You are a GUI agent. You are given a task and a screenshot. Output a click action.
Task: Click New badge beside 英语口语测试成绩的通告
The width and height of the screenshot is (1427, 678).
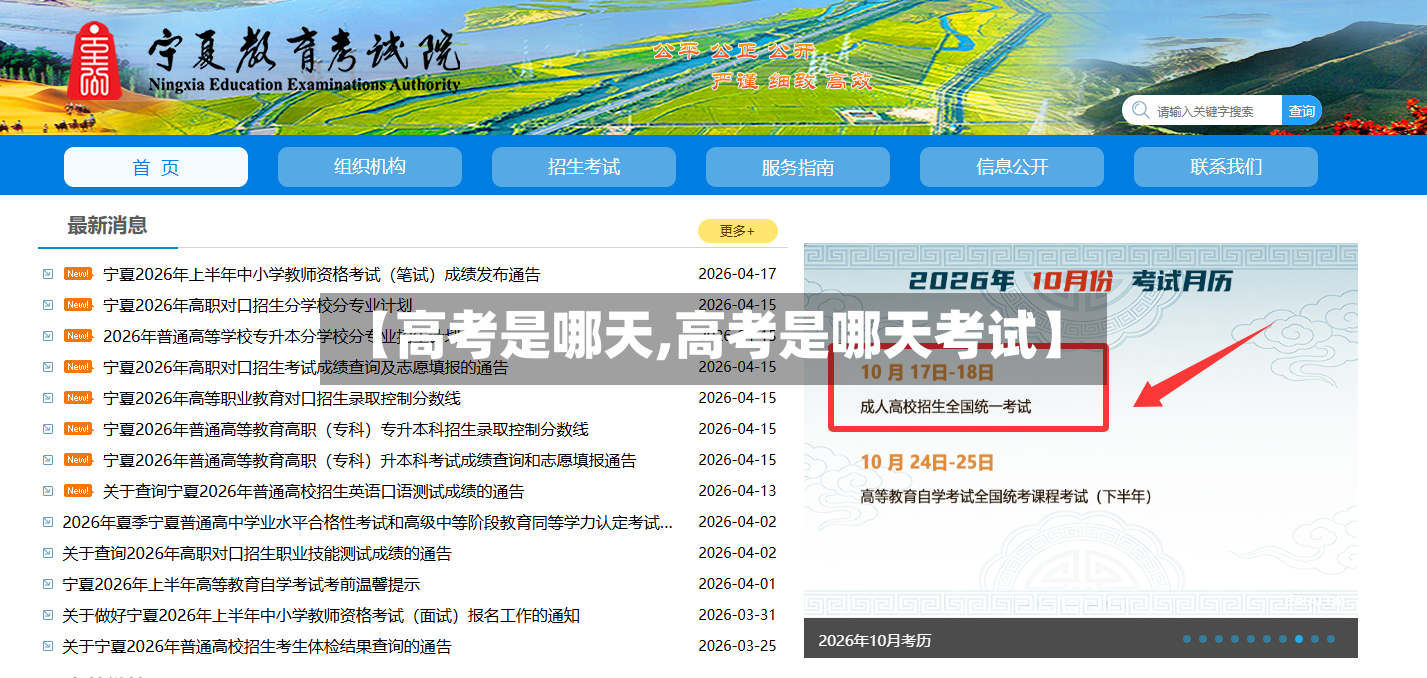point(78,490)
